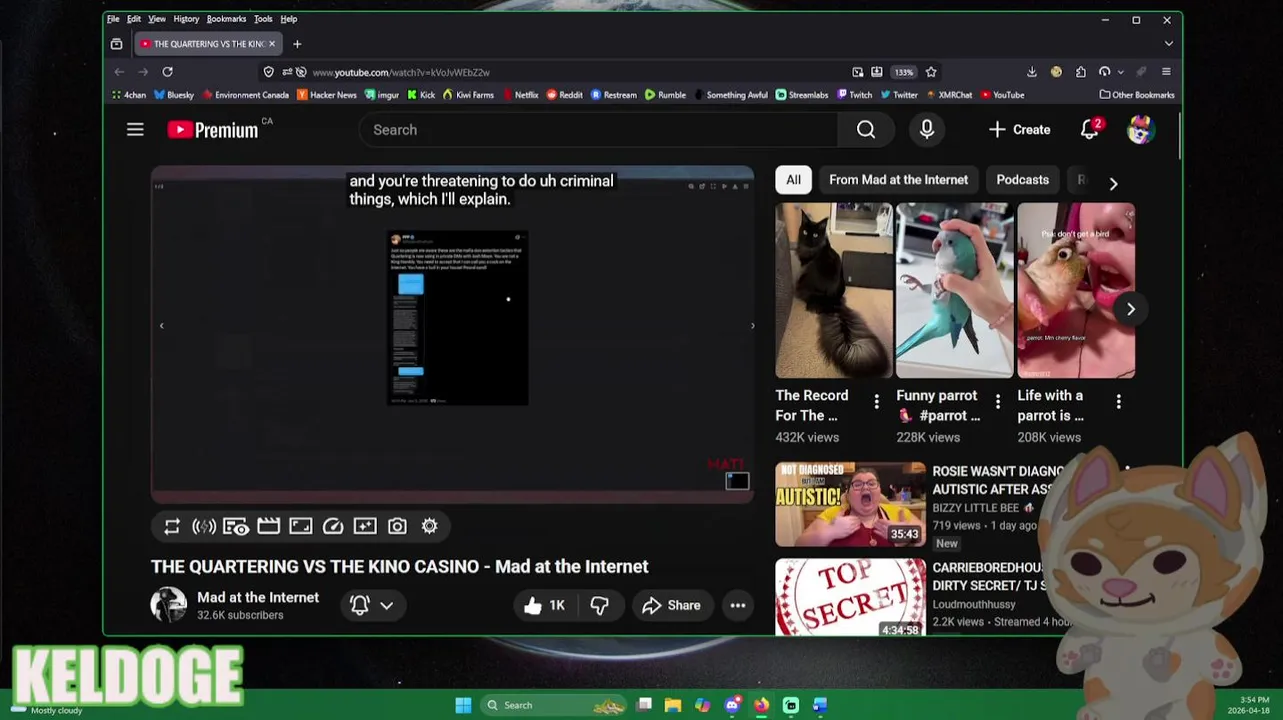The image size is (1283, 720).
Task: Select the 'All' filter chip
Action: tap(793, 180)
